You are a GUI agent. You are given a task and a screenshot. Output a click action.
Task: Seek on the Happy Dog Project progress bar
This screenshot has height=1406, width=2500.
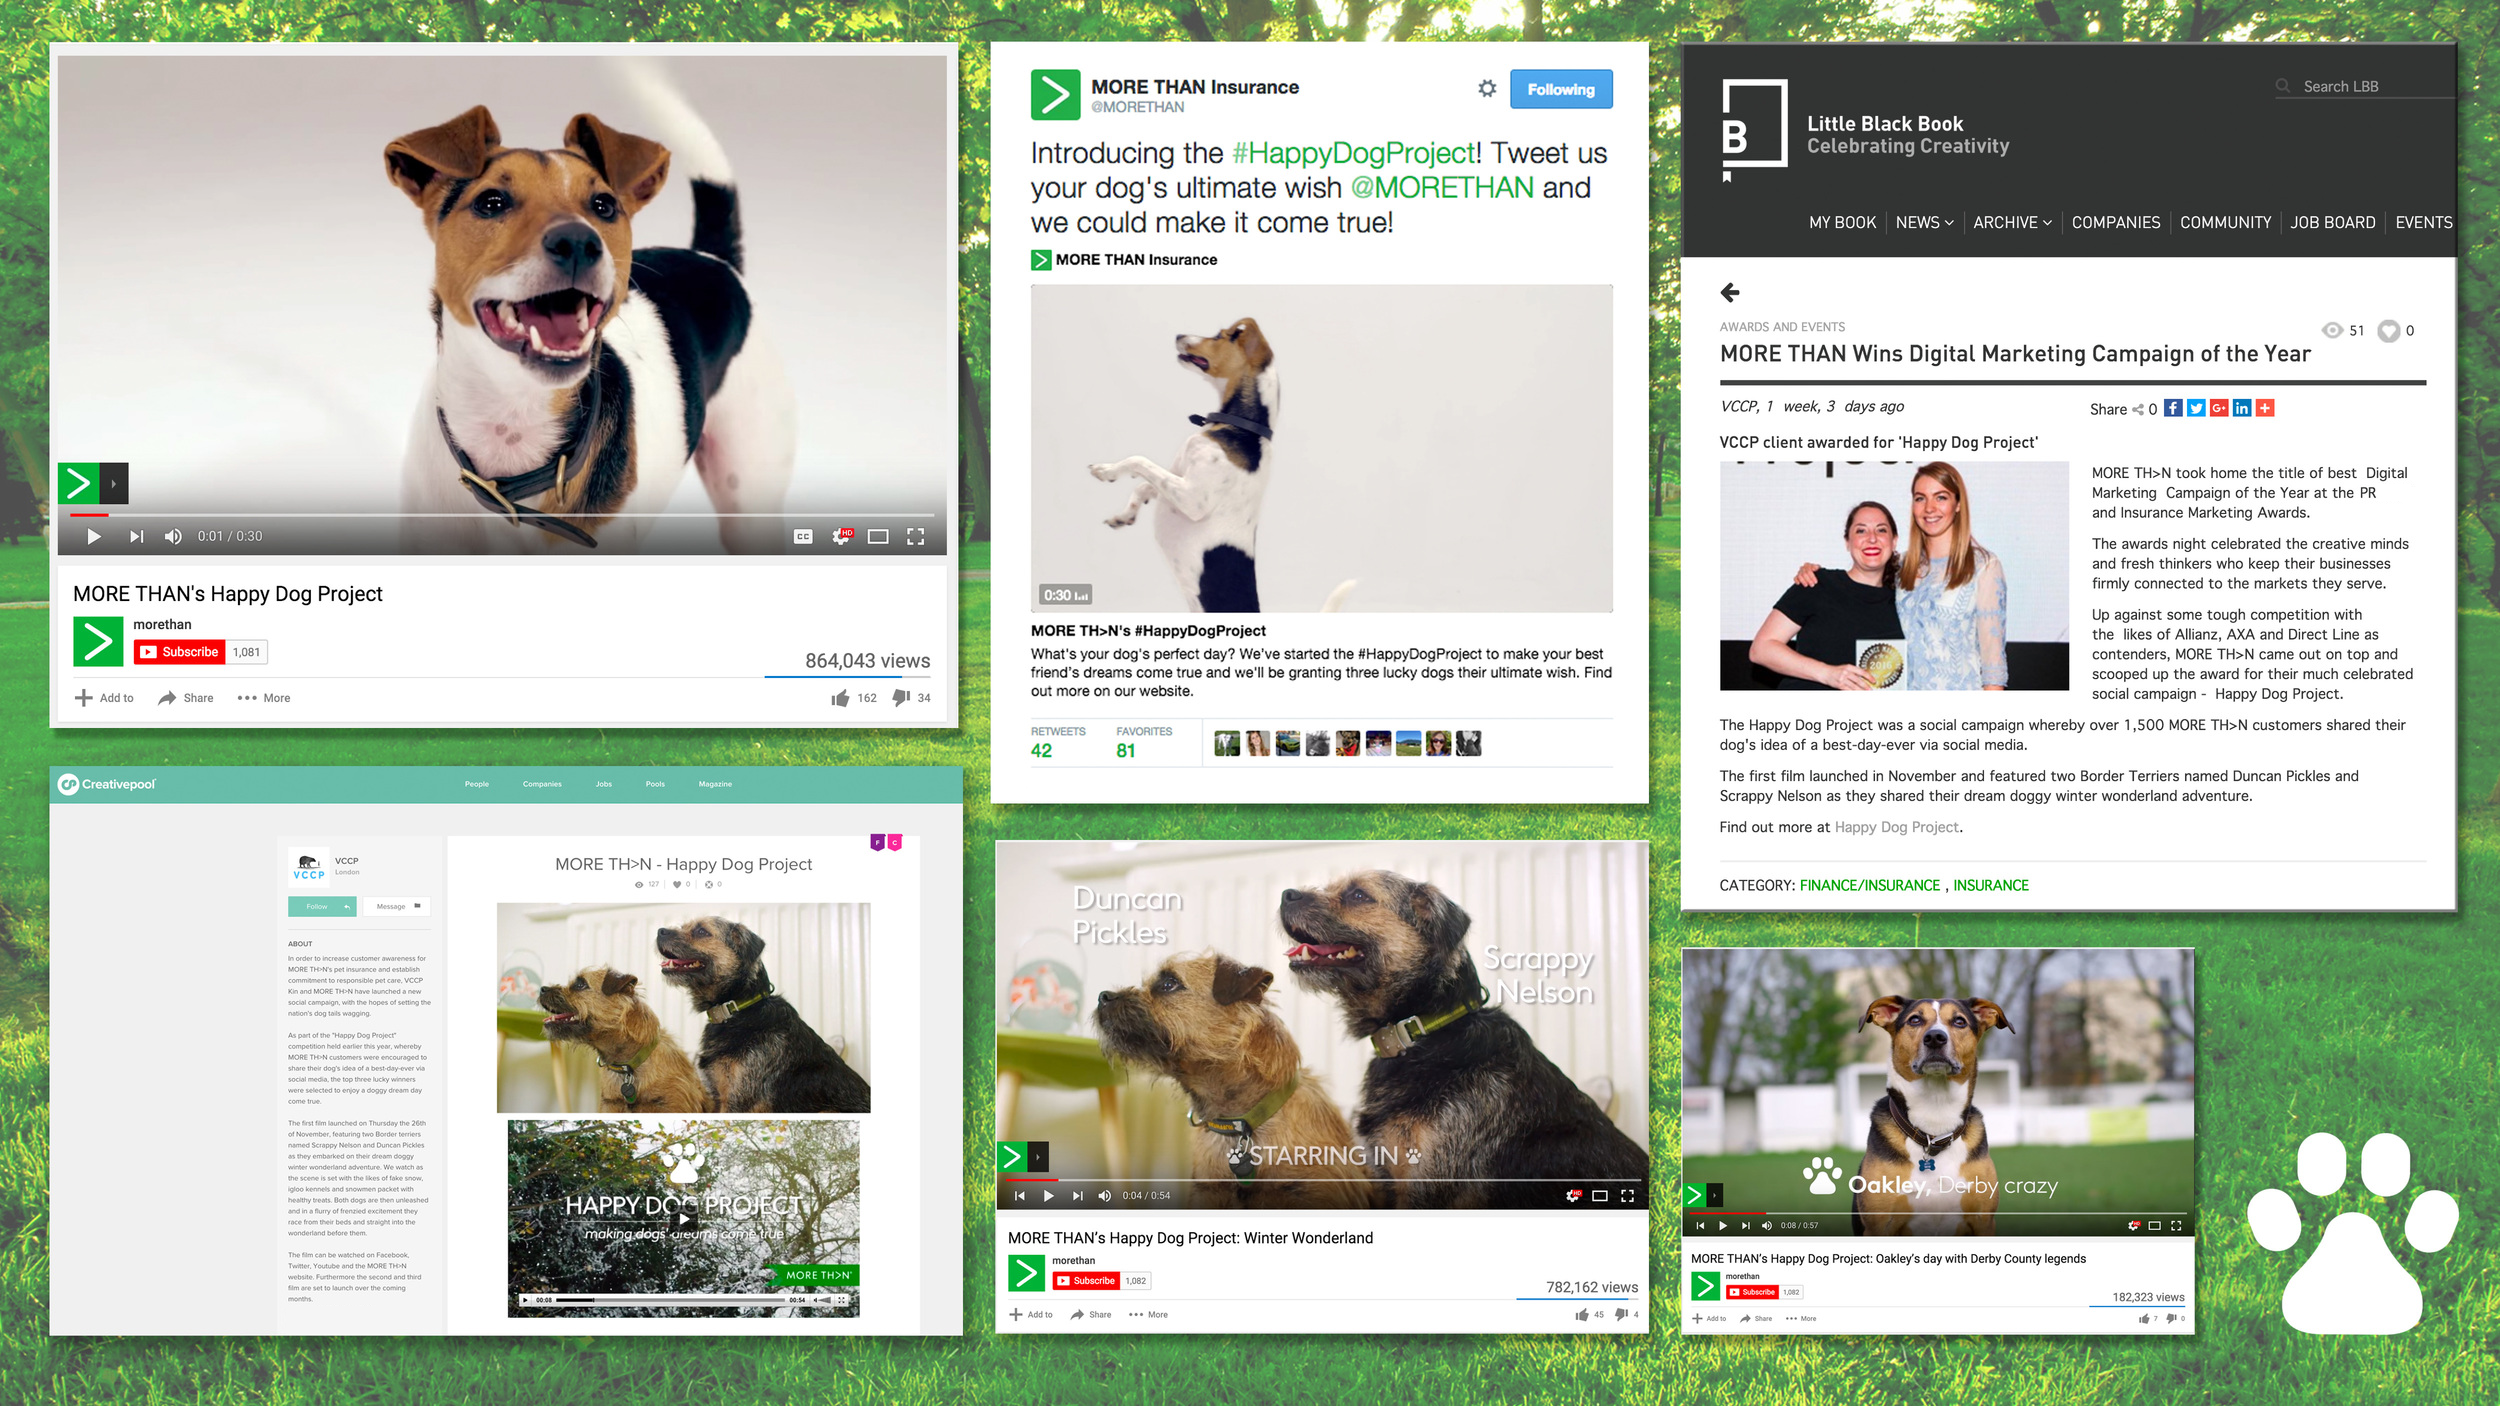502,515
